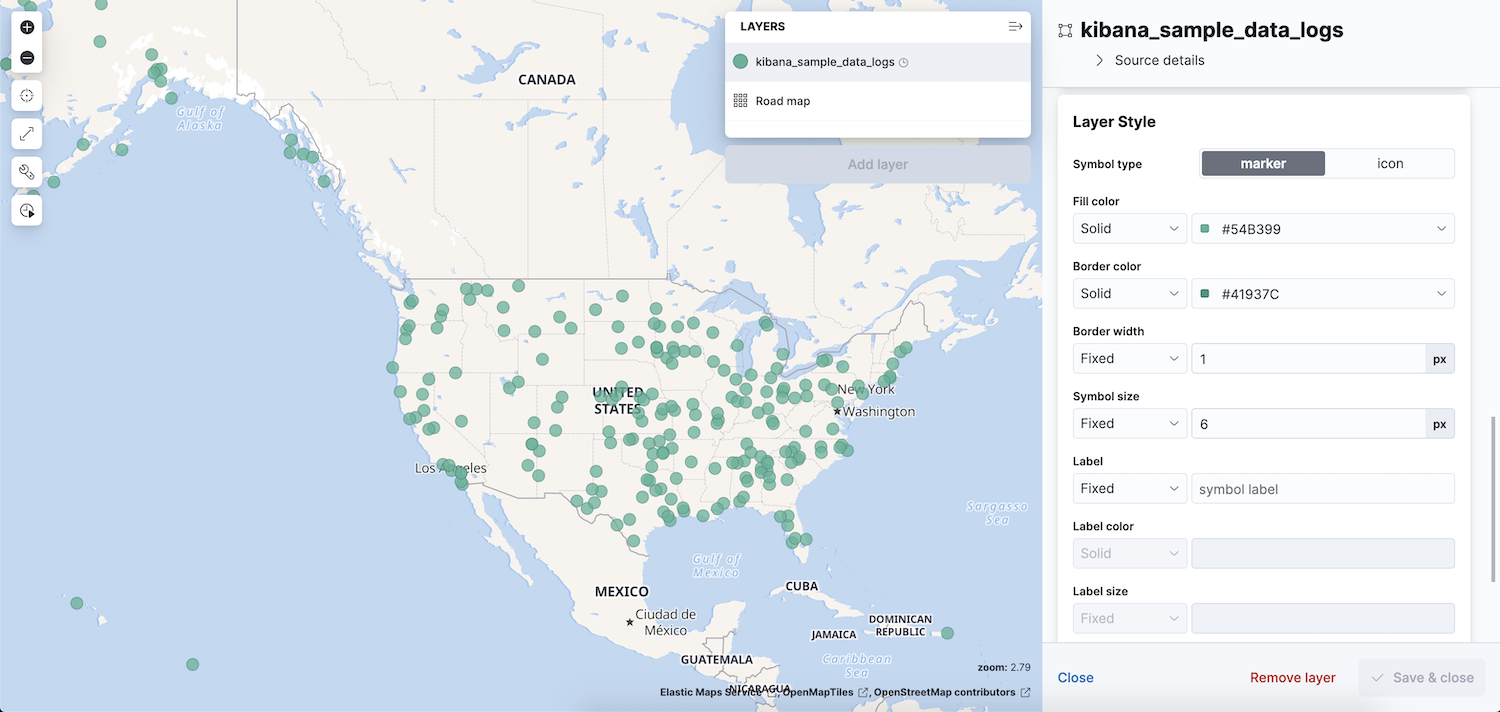Switch symbol type to icon
Screen dimensions: 1500x712
(1390, 164)
